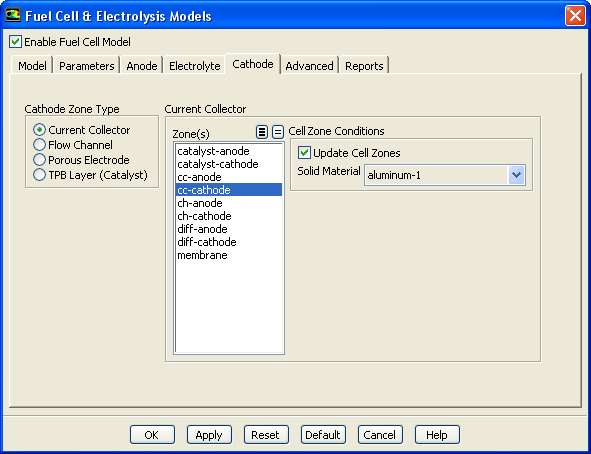Select Flow Channel zone type

click(39, 145)
